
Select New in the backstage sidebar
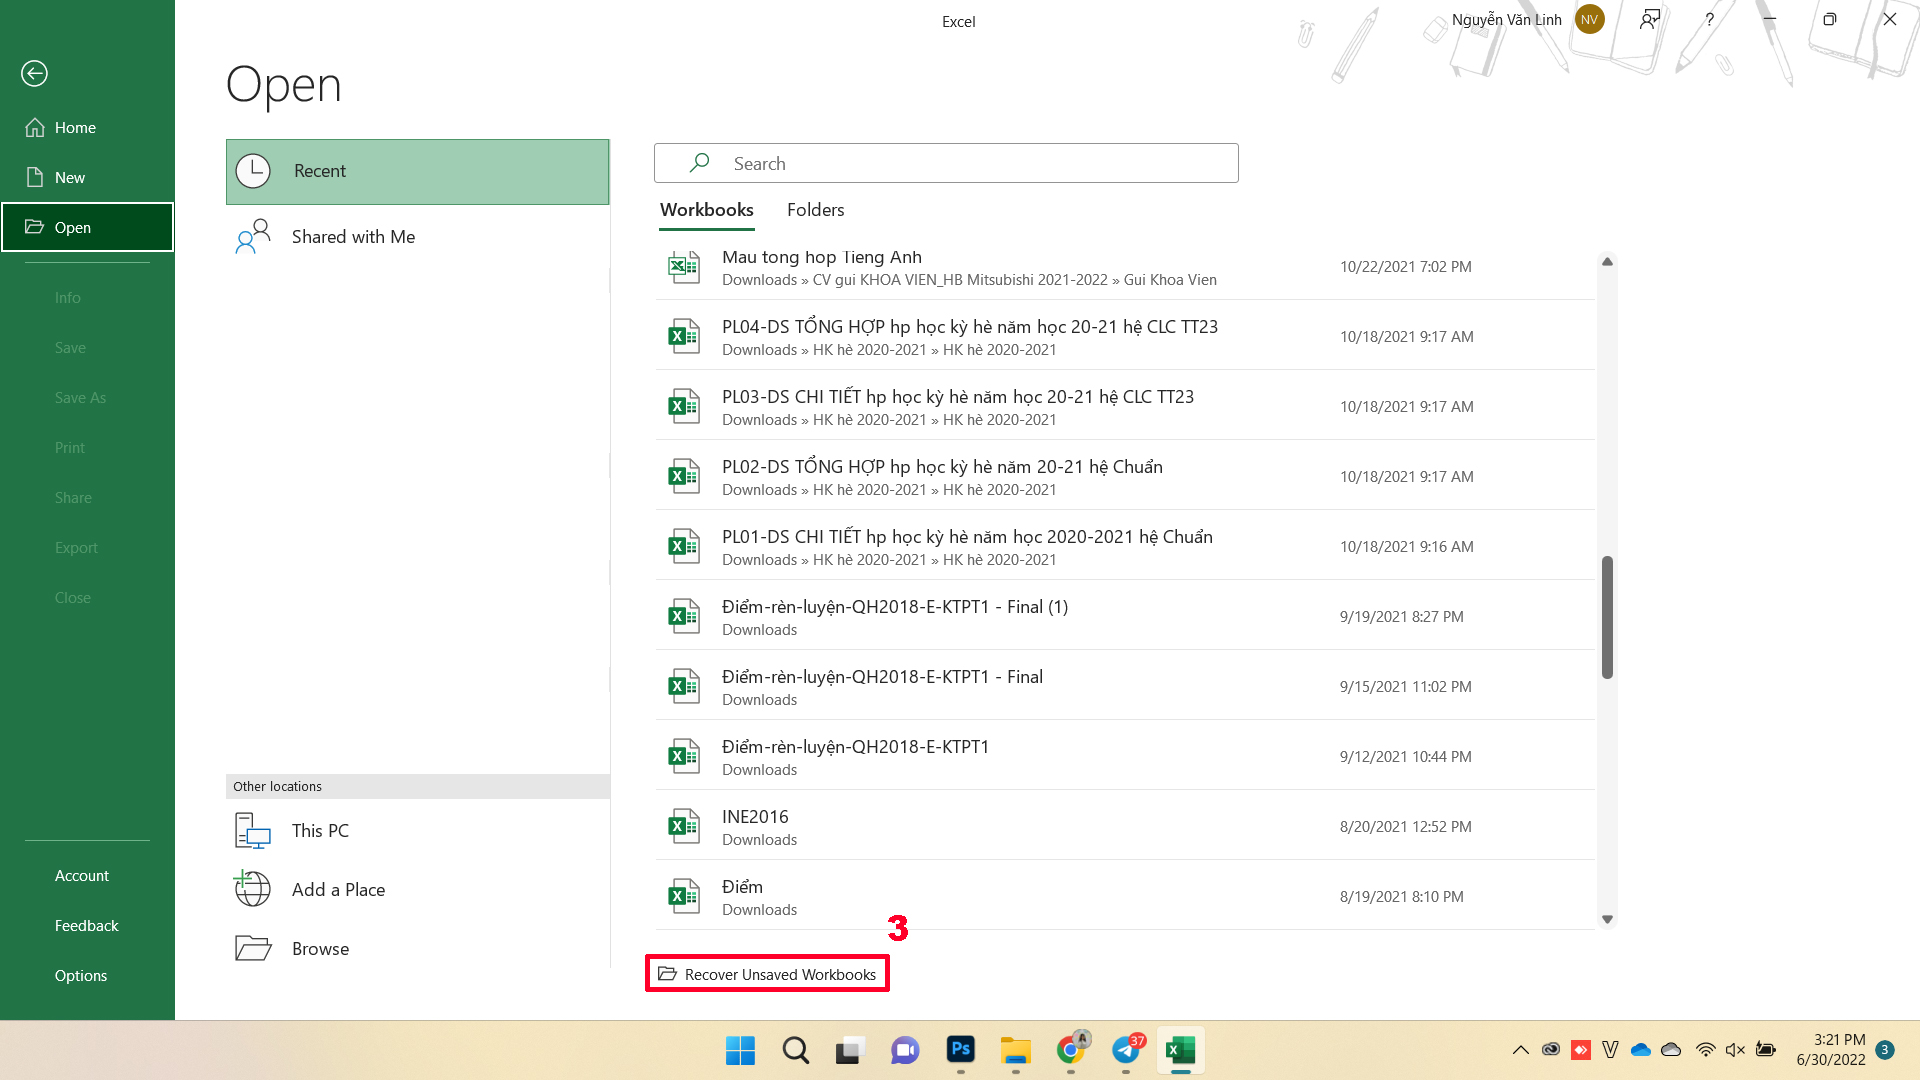pos(87,177)
